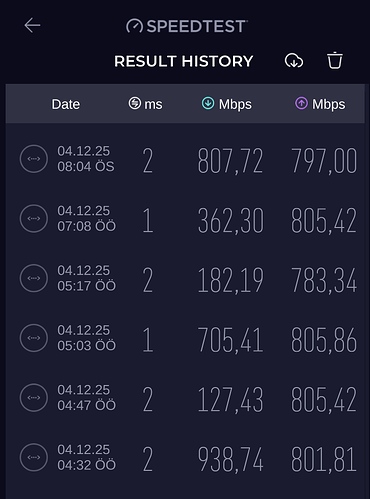Tap the back arrow icon
Image resolution: width=370 pixels, height=499 pixels.
click(32, 25)
